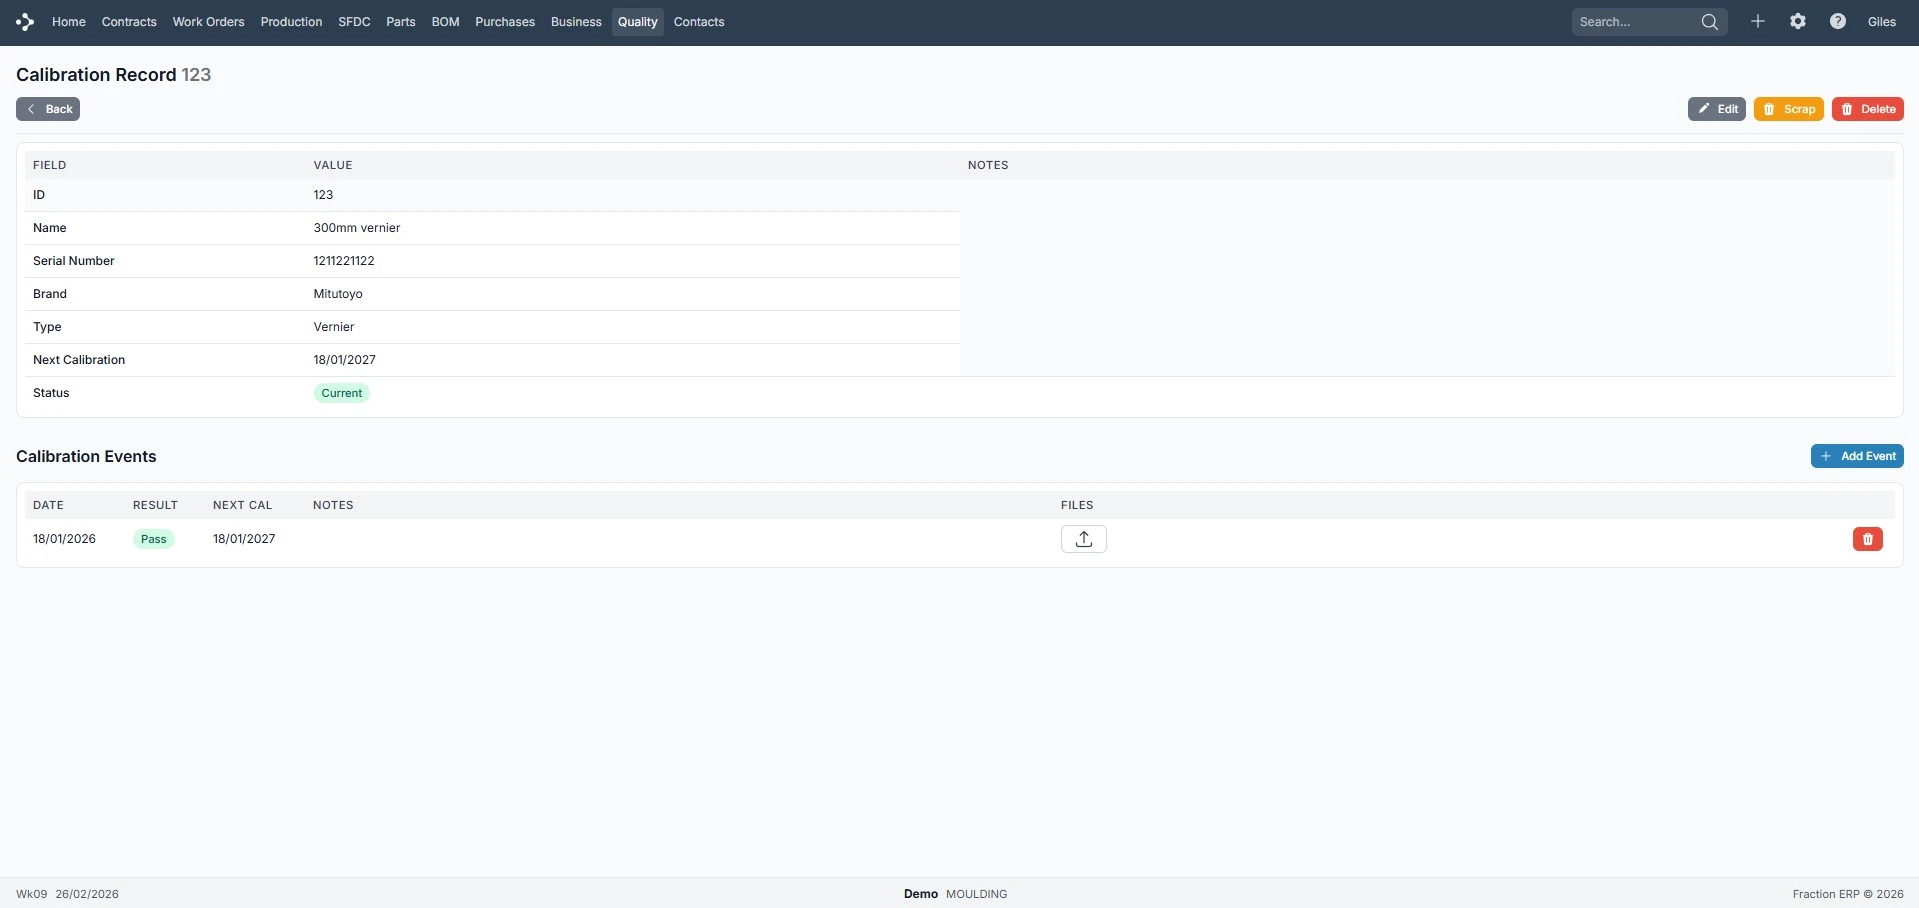Viewport: 1919px width, 908px height.
Task: Click the green Current status badge
Action: pos(341,393)
